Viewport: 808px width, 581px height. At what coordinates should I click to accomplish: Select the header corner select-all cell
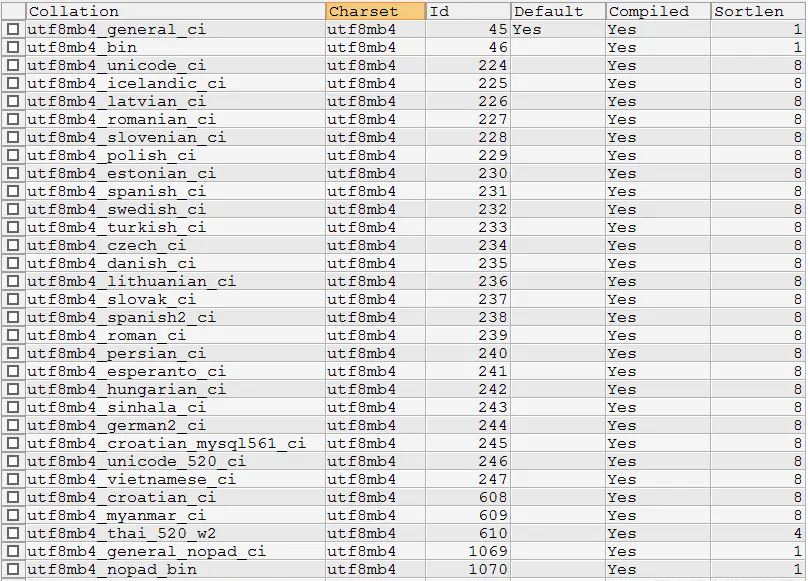tap(13, 11)
